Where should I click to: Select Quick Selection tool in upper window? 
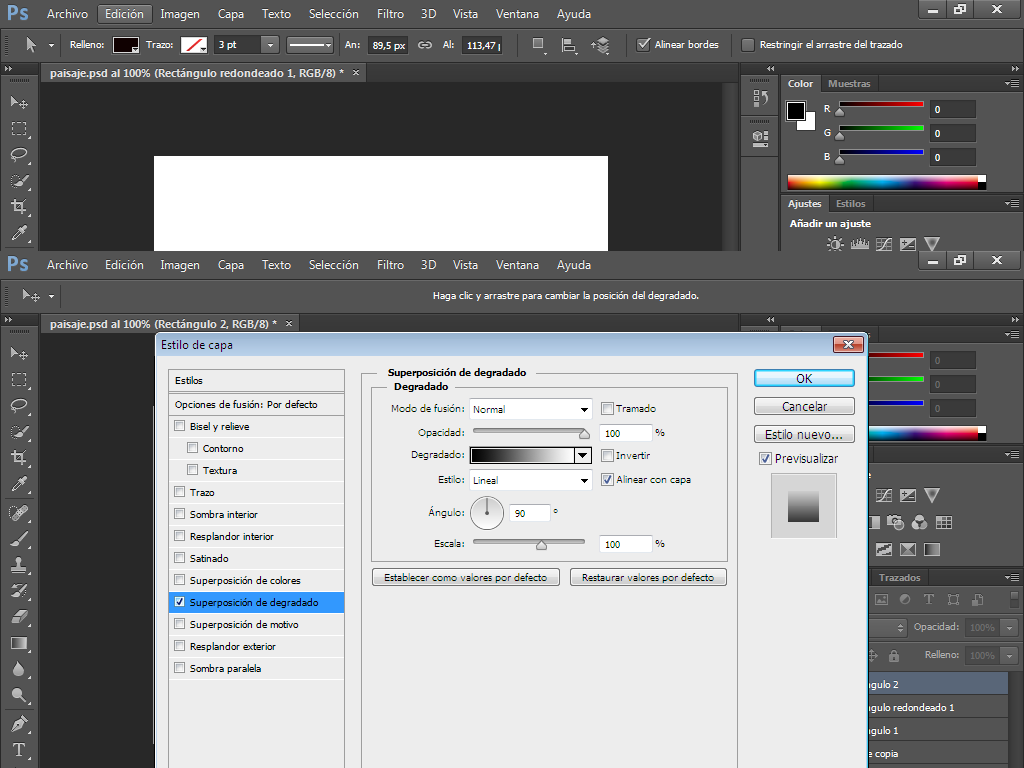[19, 181]
